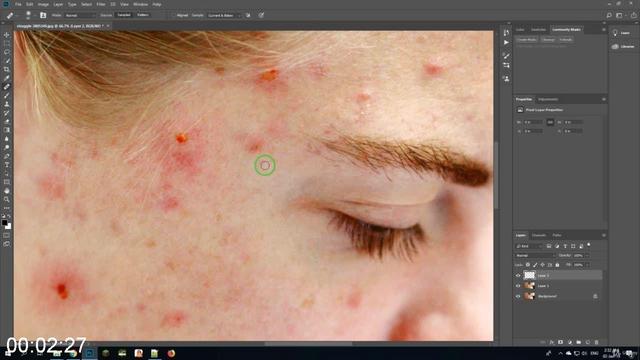Add a layer mask

560,342
